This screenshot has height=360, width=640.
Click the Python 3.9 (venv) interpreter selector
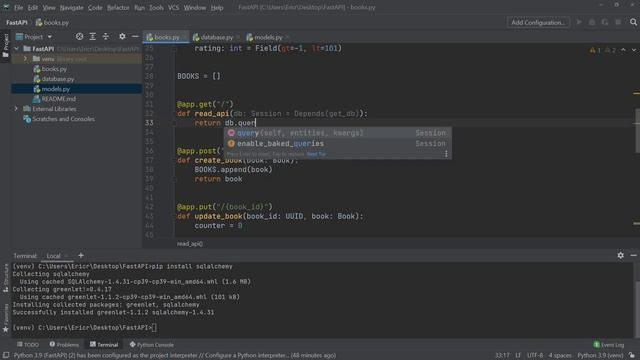(600, 356)
